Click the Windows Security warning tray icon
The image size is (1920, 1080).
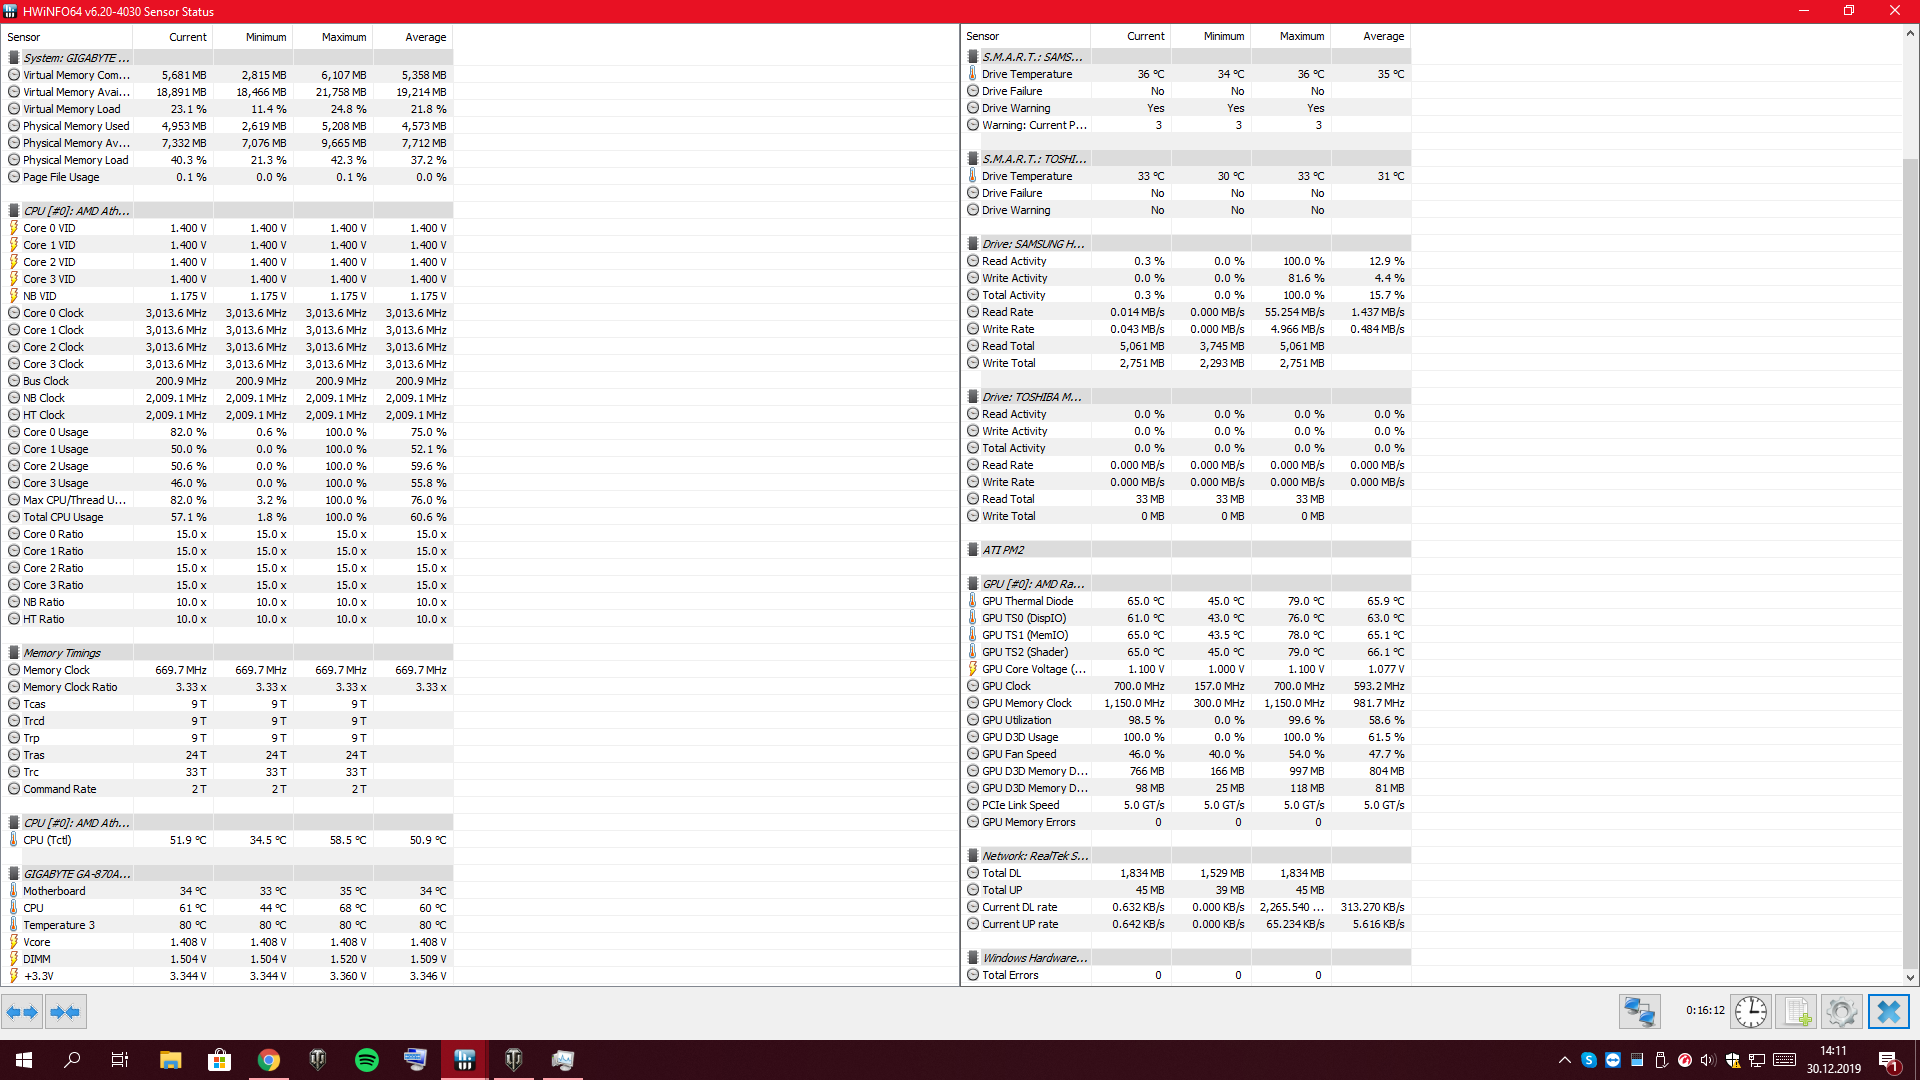(1733, 1060)
